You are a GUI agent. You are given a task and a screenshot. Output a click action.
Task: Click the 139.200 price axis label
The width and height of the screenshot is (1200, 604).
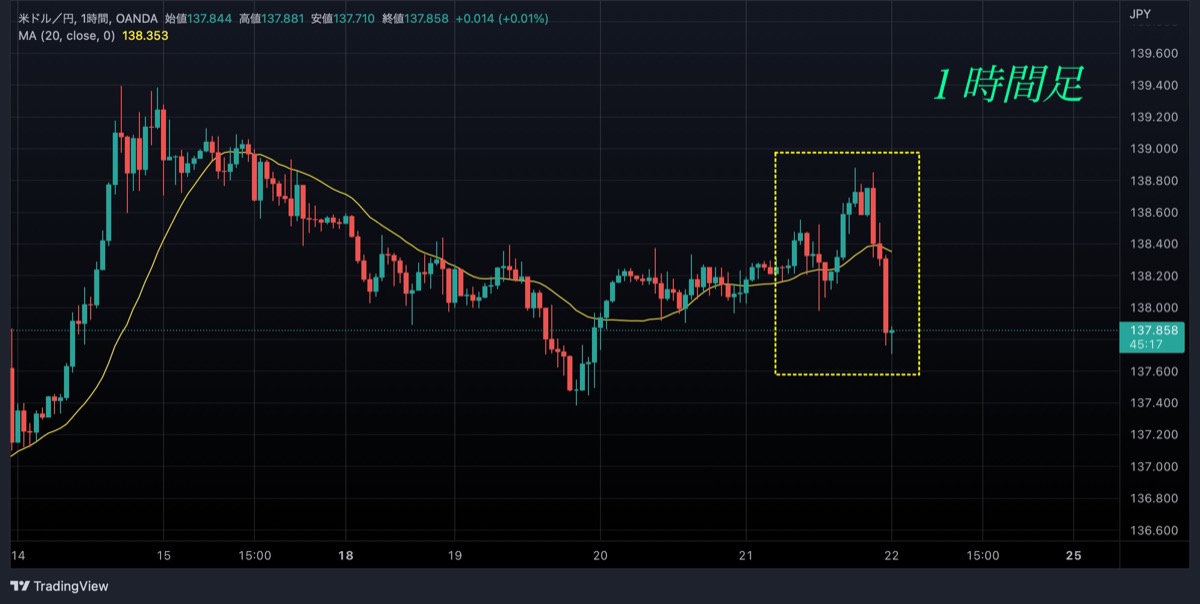tap(1152, 118)
